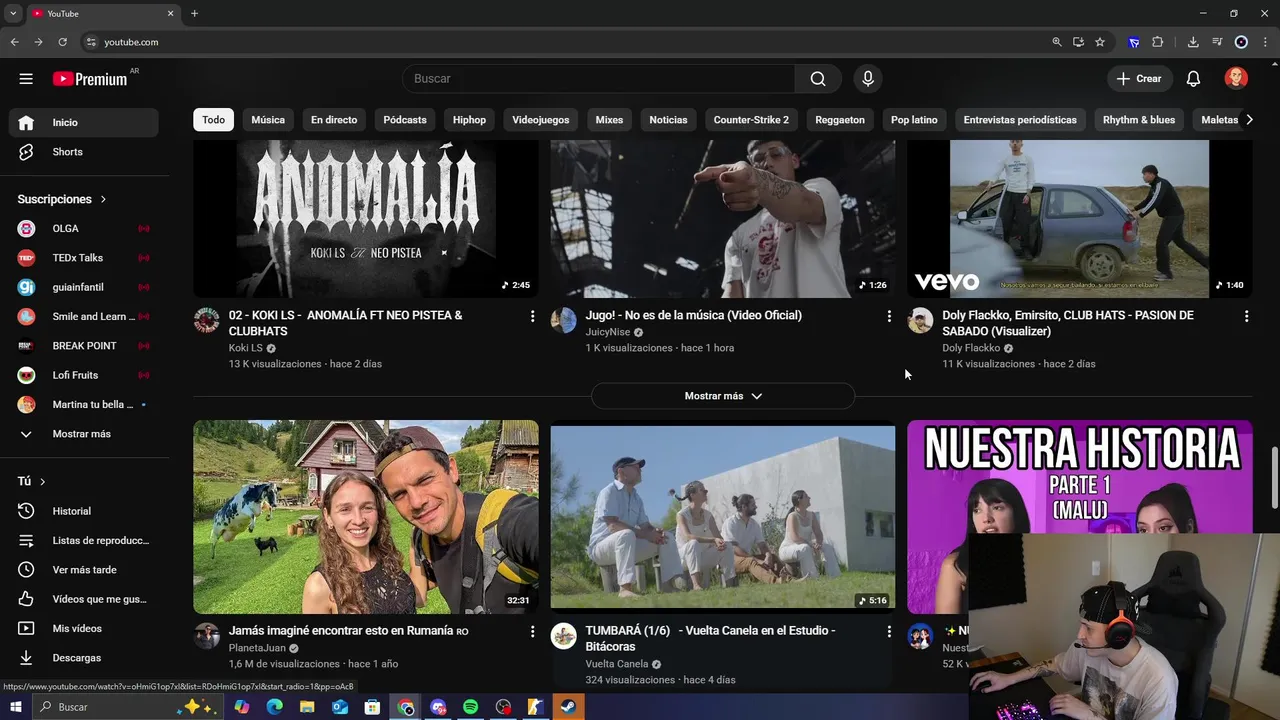Open Spotify from the taskbar
Viewport: 1280px width, 720px height.
(x=470, y=707)
